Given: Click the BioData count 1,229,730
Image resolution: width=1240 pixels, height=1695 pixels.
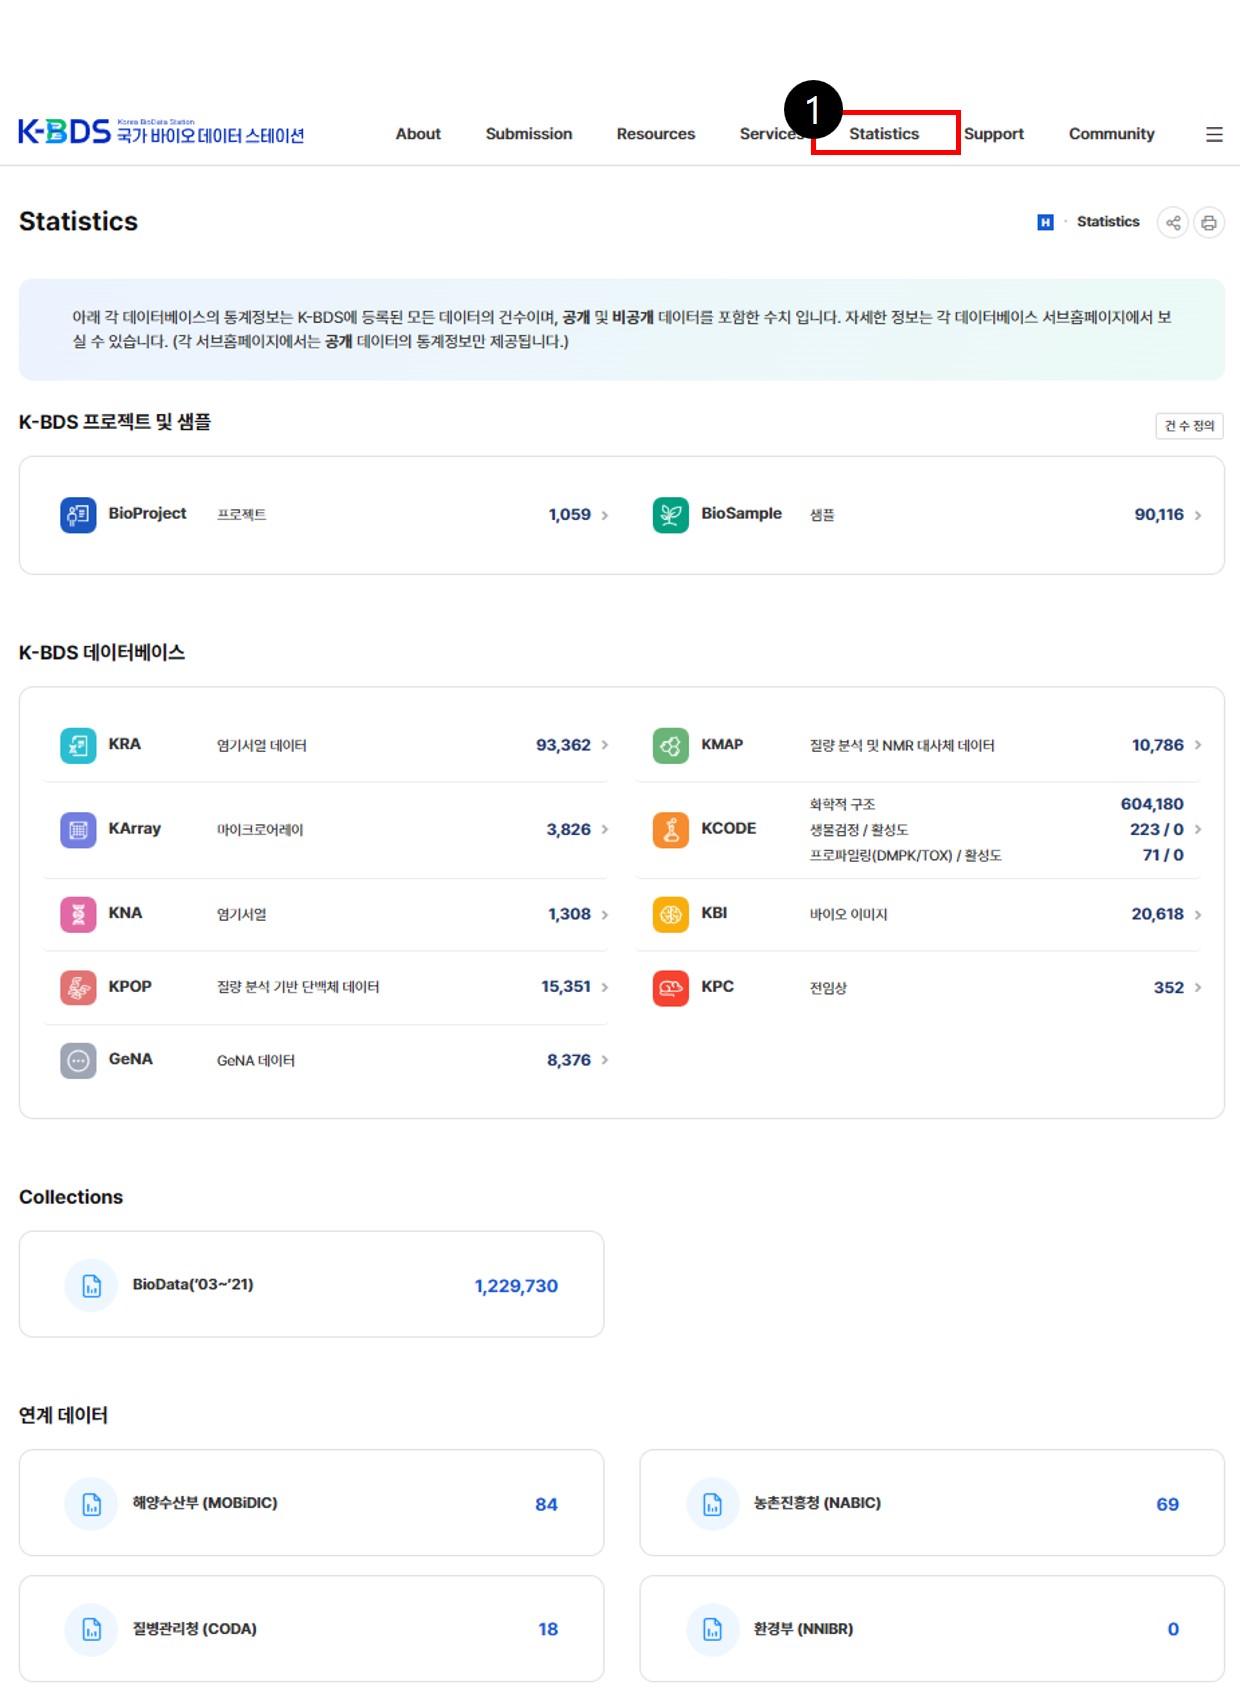Looking at the screenshot, I should coord(516,1287).
